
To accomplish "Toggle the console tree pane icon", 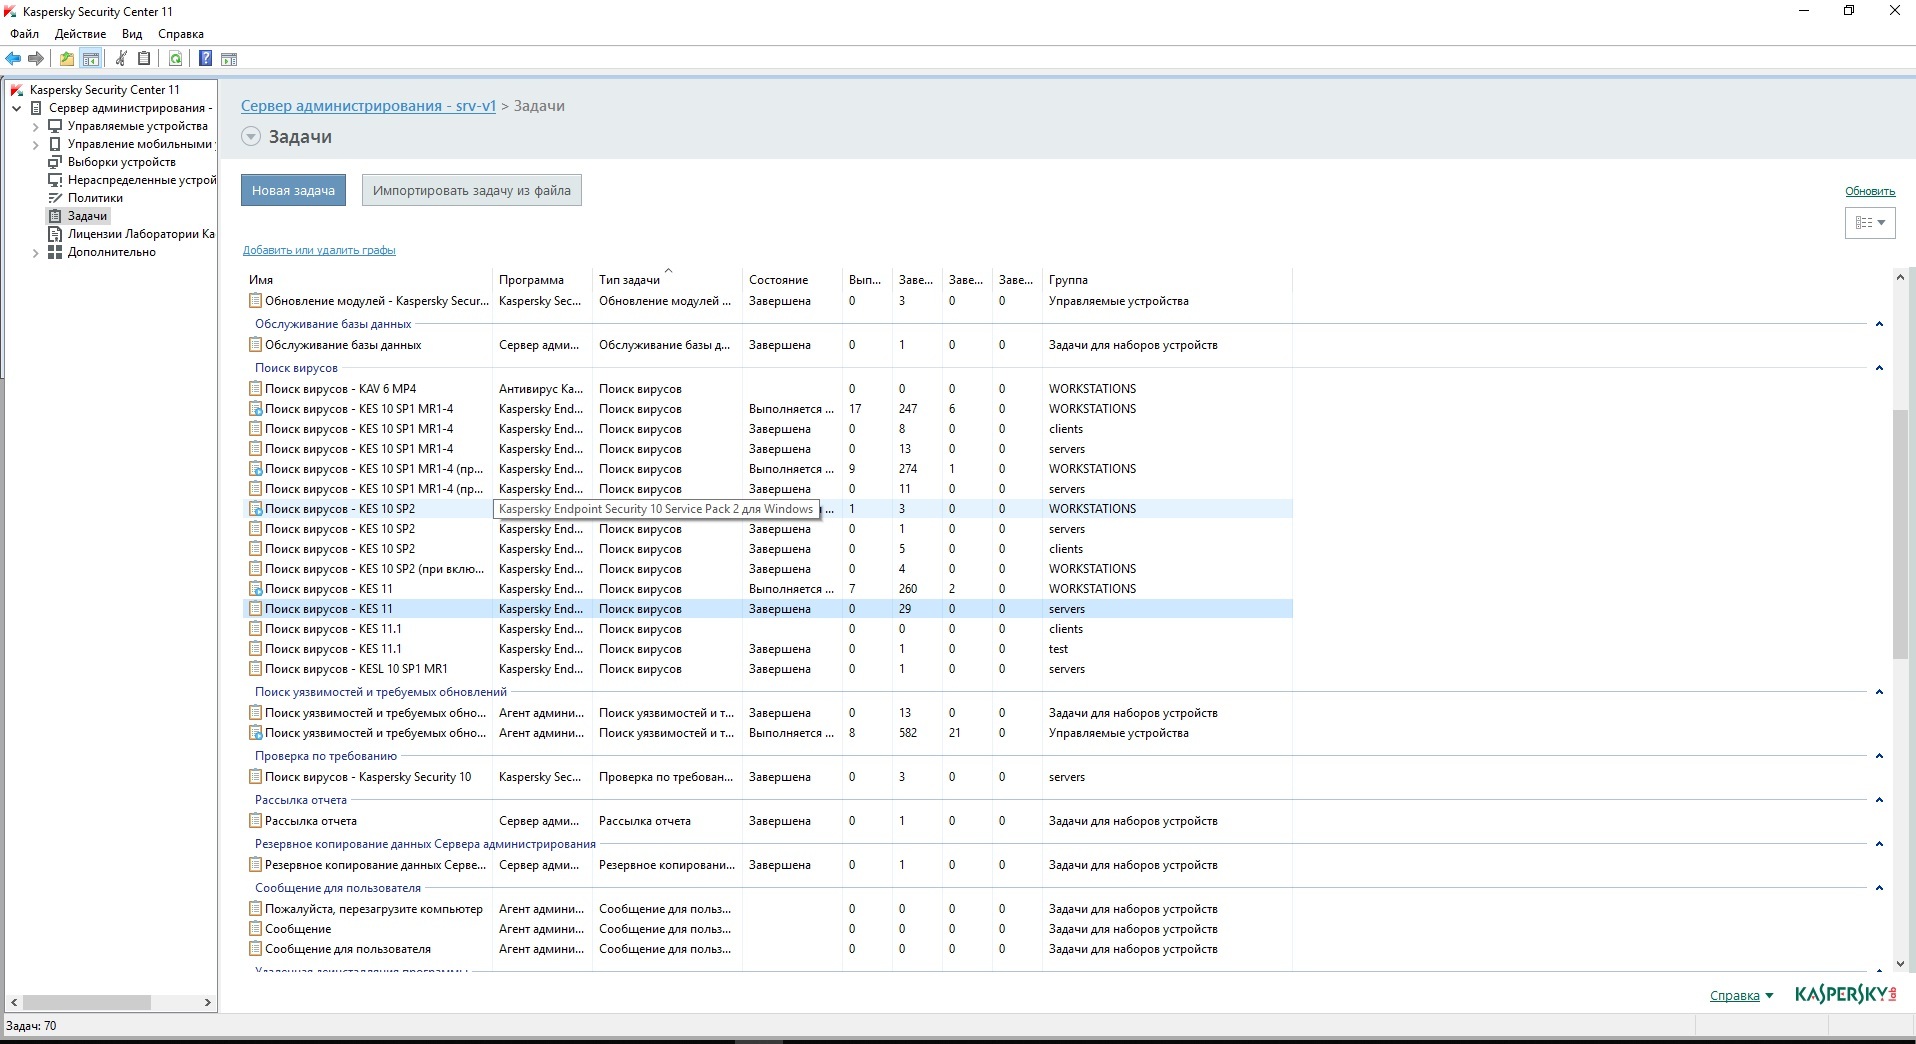I will [x=91, y=59].
